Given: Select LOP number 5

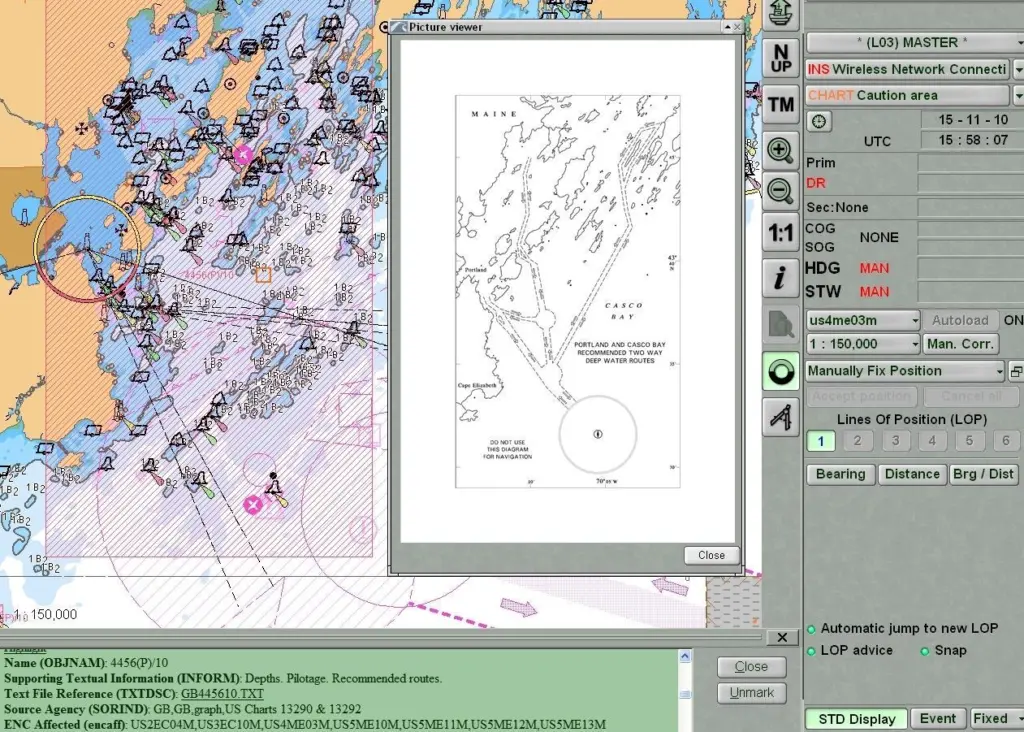Looking at the screenshot, I should point(969,441).
